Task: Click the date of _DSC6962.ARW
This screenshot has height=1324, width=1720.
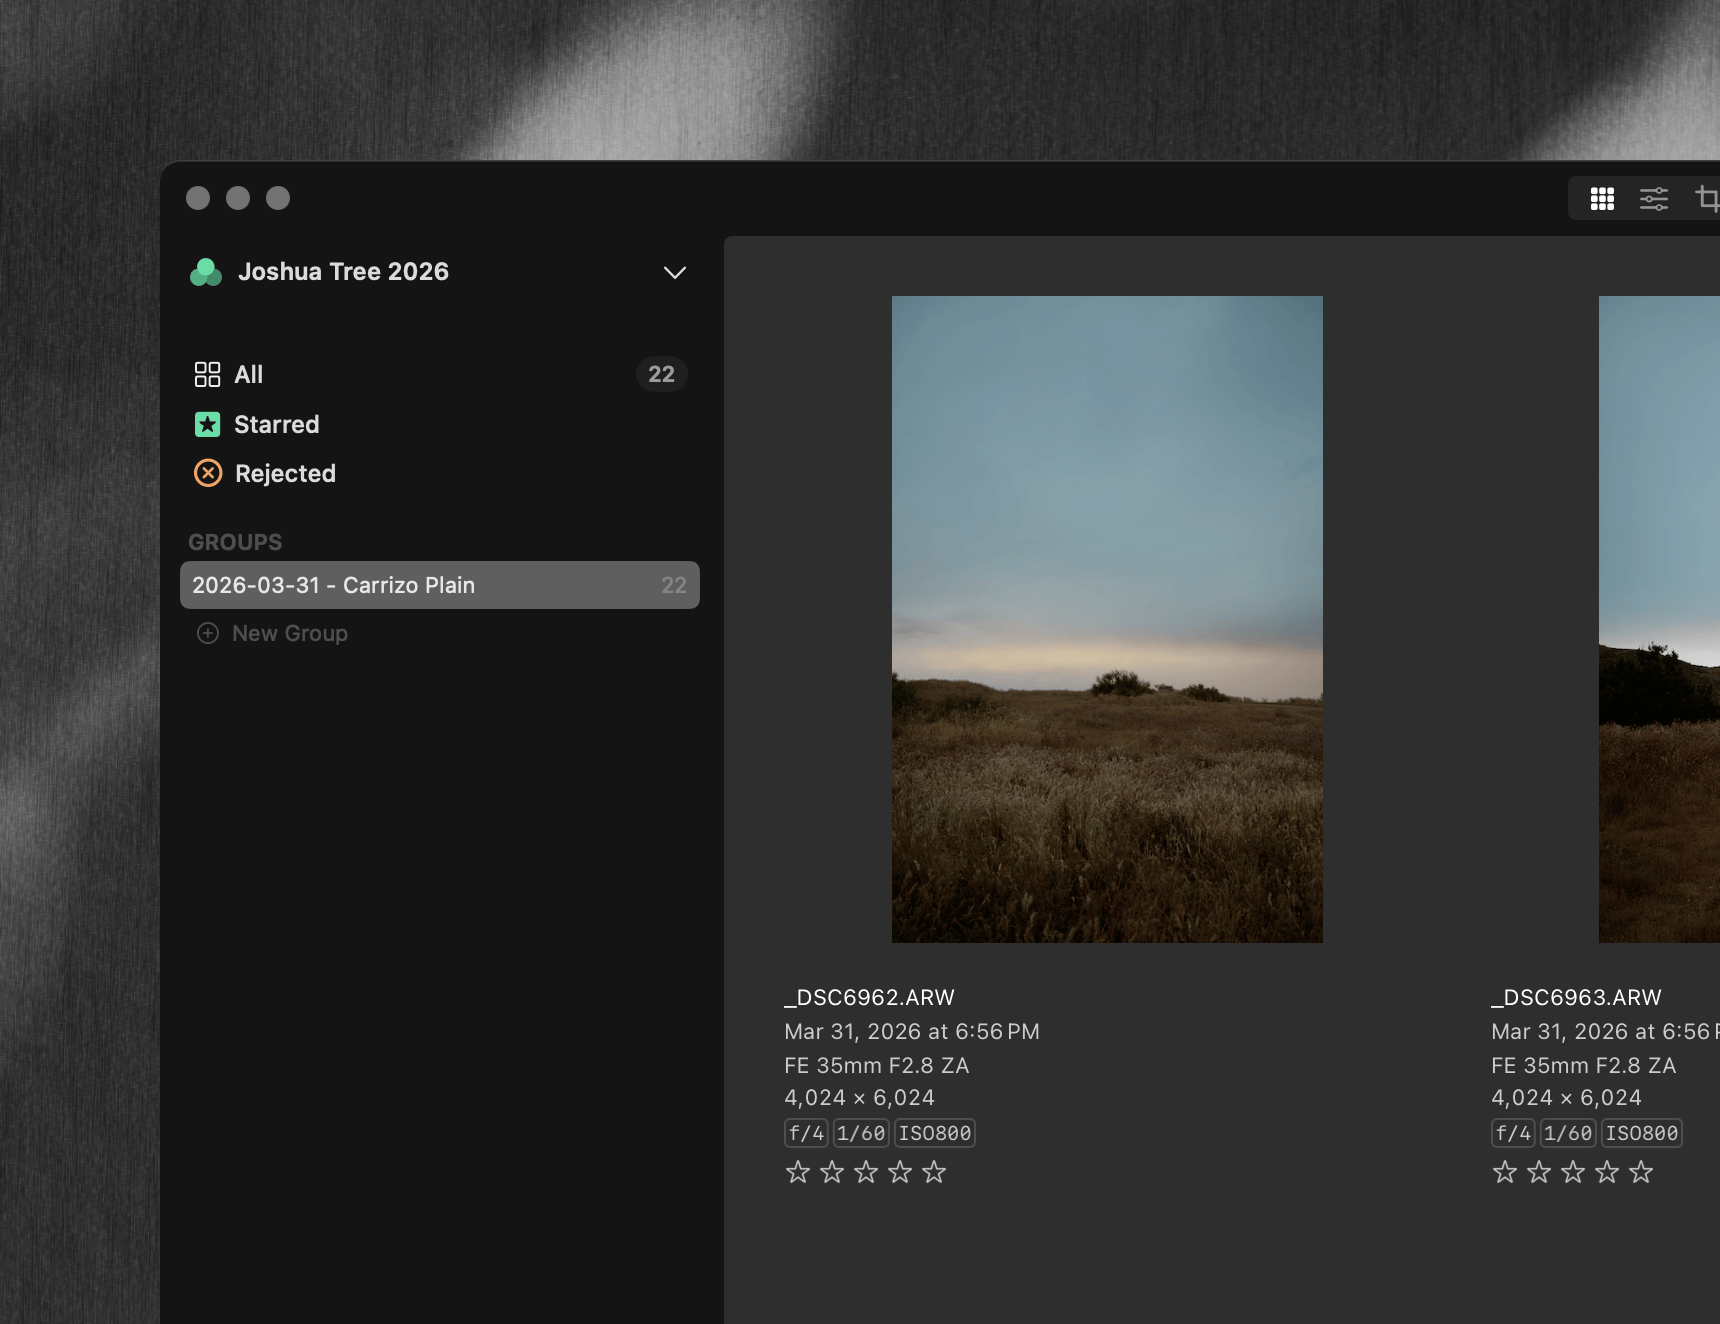Action: coord(912,1031)
